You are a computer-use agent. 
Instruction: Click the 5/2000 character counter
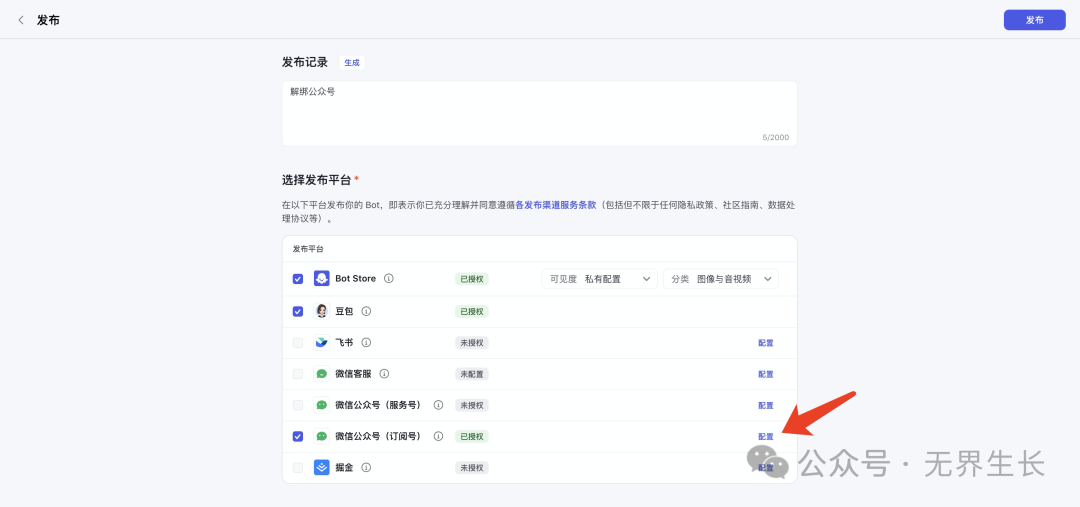tap(776, 138)
